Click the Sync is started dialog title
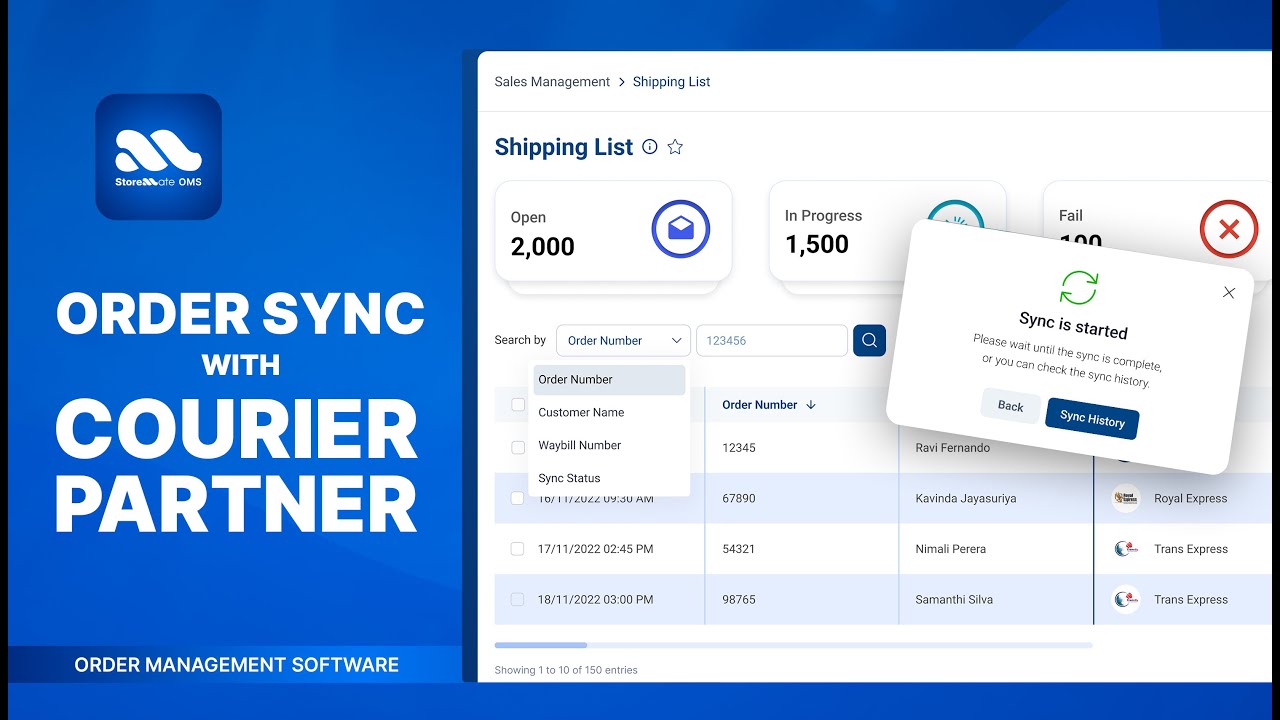The image size is (1280, 720). 1073,325
